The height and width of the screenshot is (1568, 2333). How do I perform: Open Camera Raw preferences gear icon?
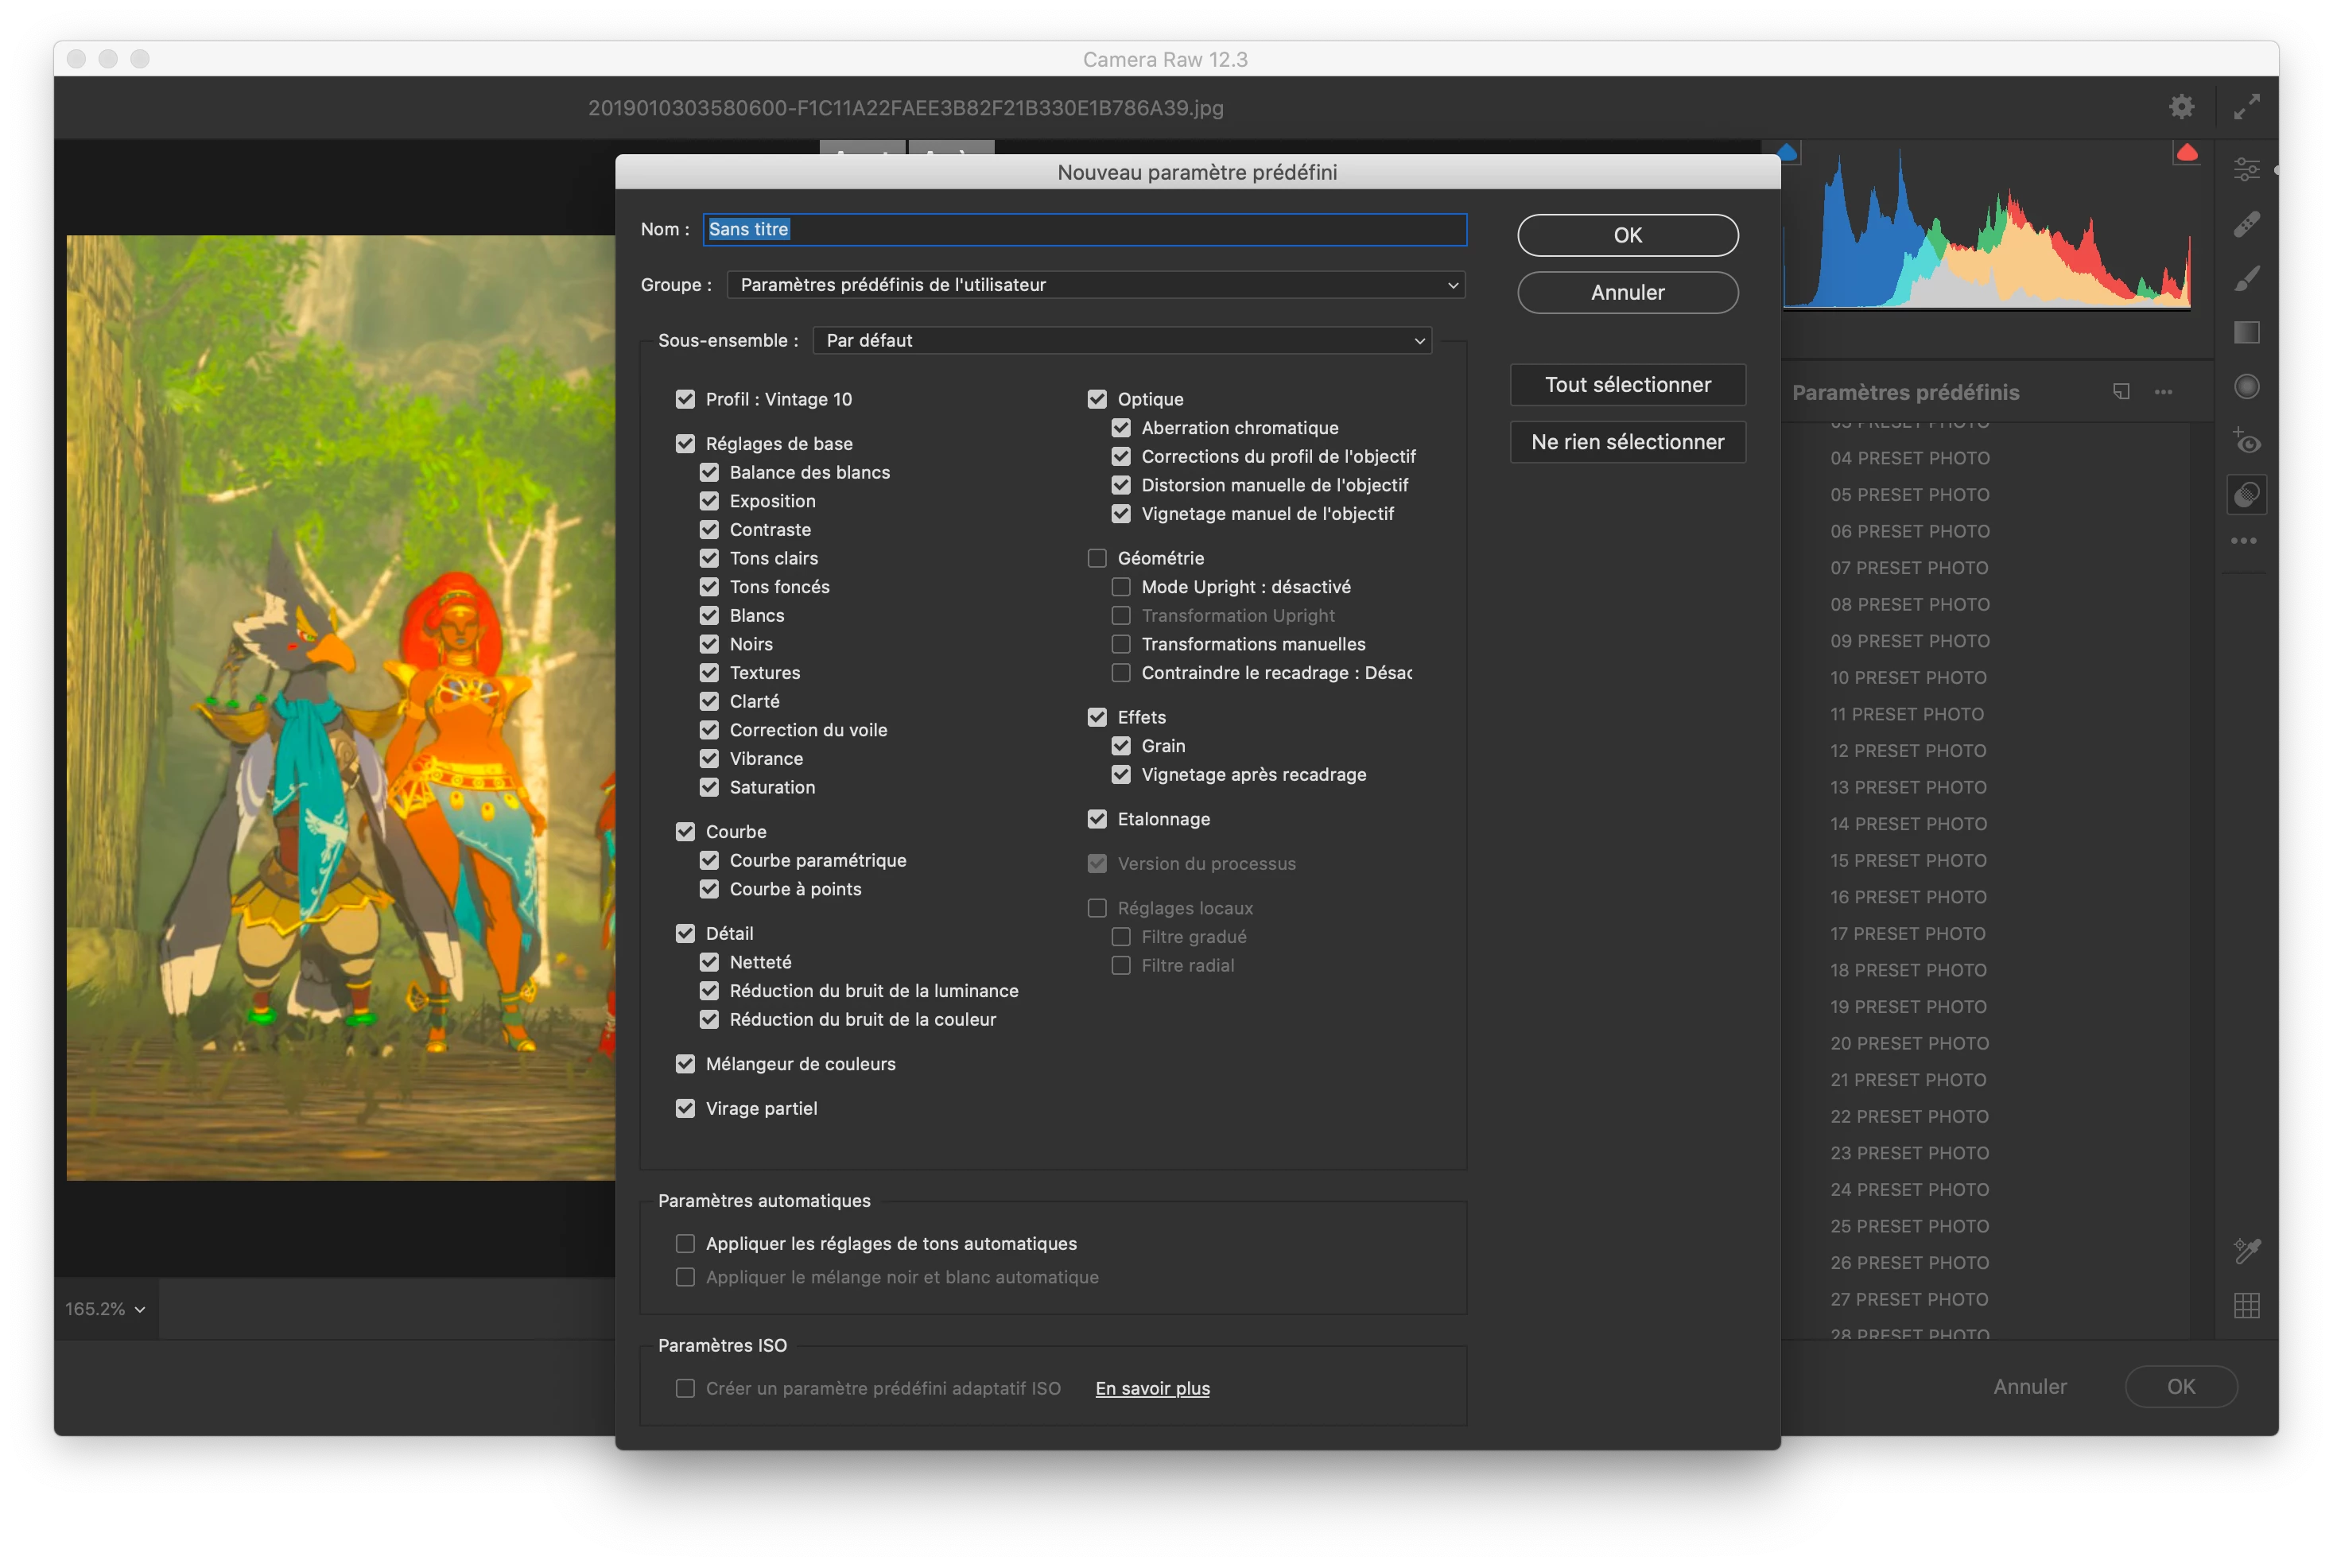(x=2181, y=107)
